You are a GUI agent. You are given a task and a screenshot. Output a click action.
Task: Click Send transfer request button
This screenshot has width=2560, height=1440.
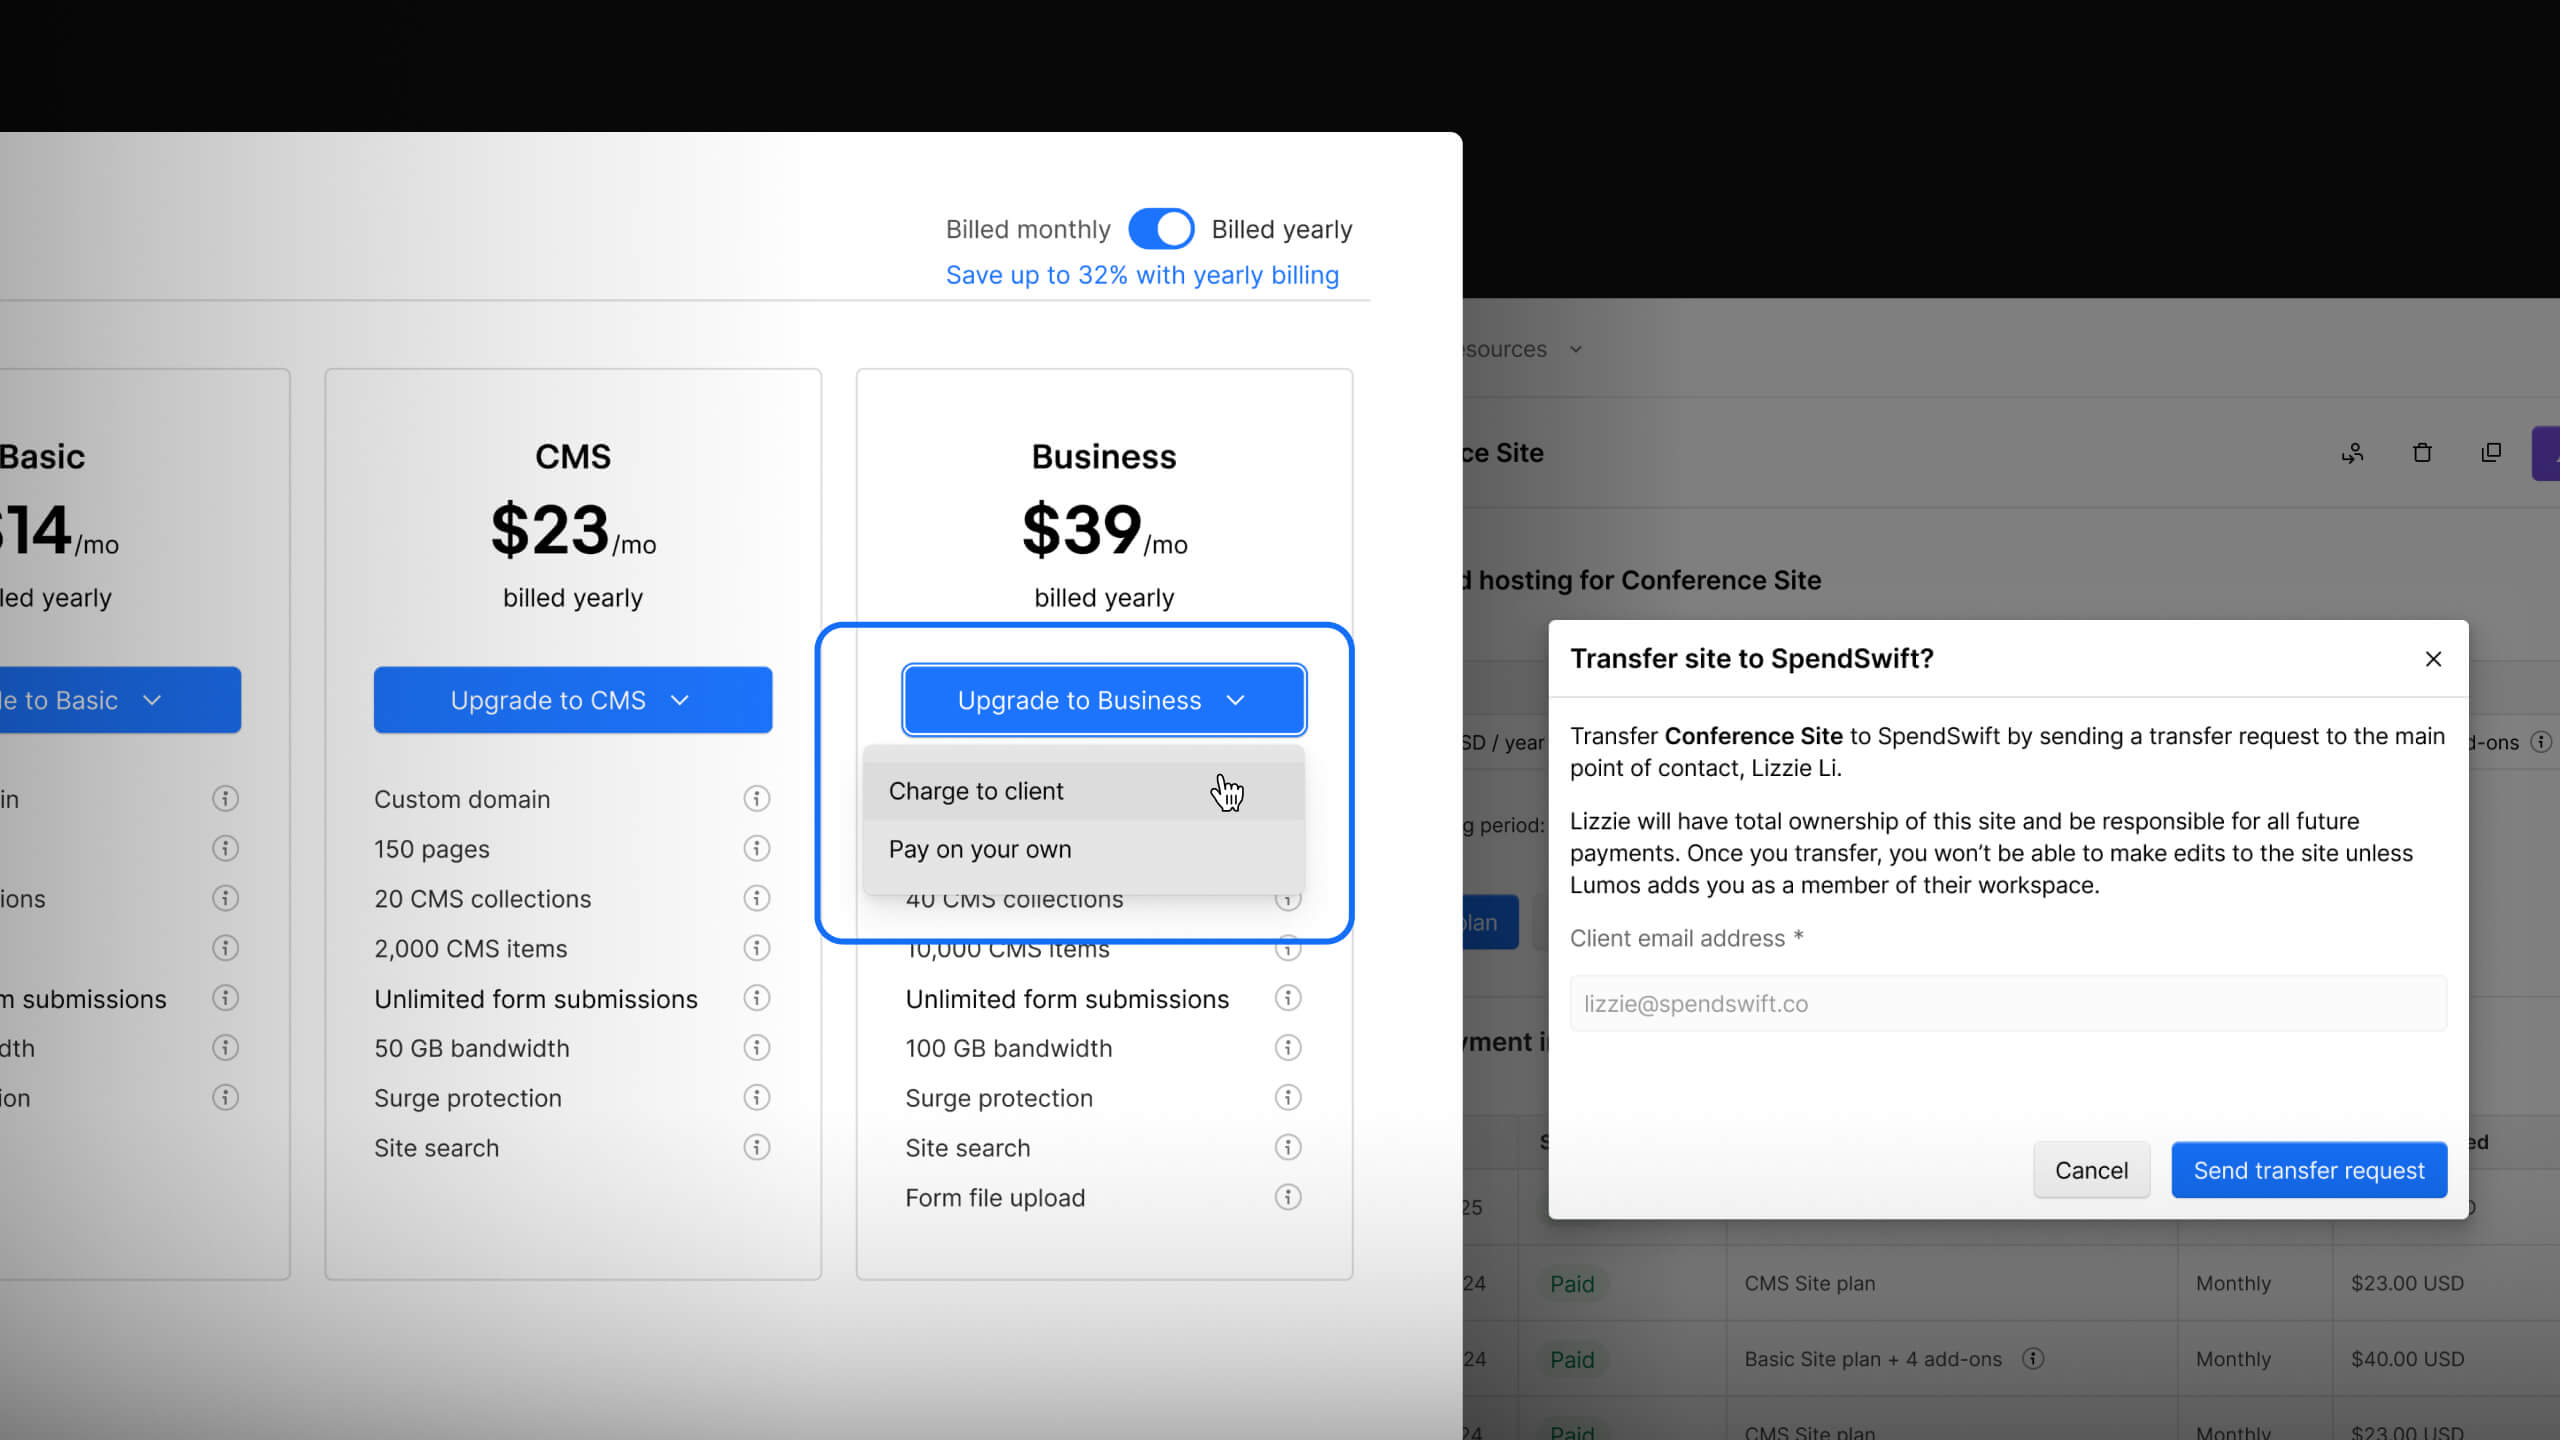pos(2308,1170)
